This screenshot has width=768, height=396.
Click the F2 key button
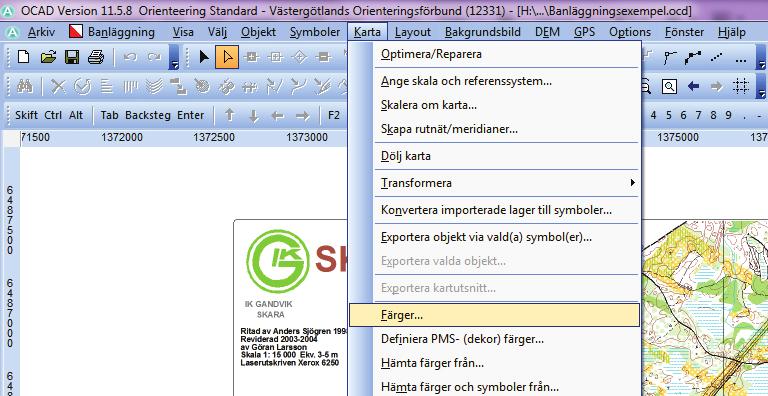334,116
